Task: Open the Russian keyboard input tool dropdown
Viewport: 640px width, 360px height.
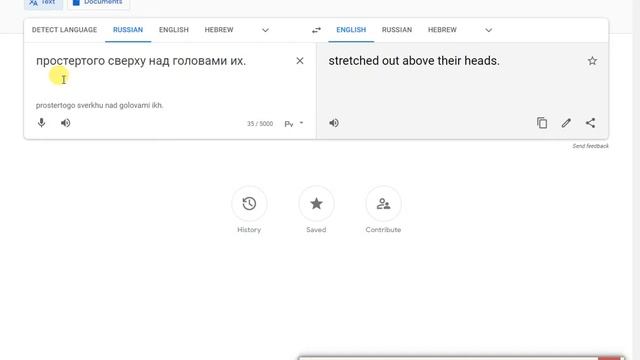Action: [x=301, y=123]
